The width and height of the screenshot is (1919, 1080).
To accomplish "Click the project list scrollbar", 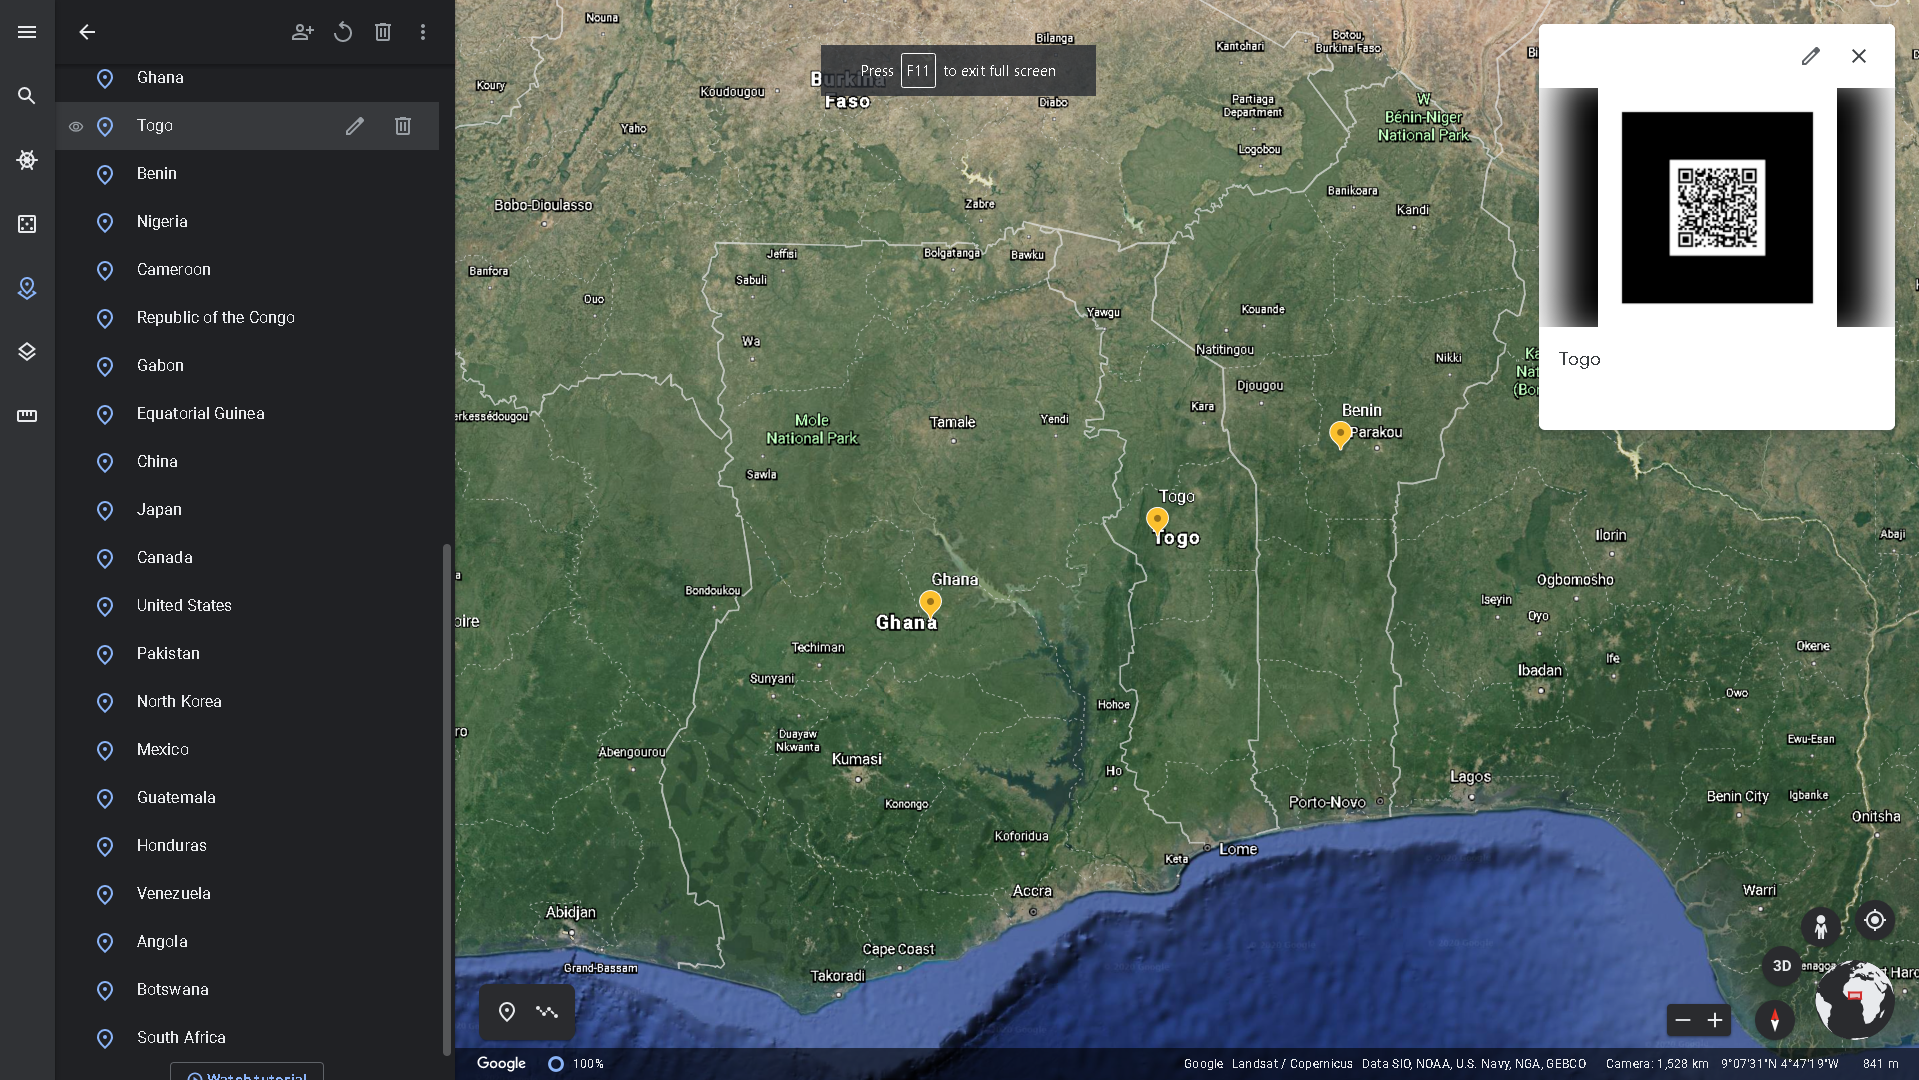I will 446,800.
